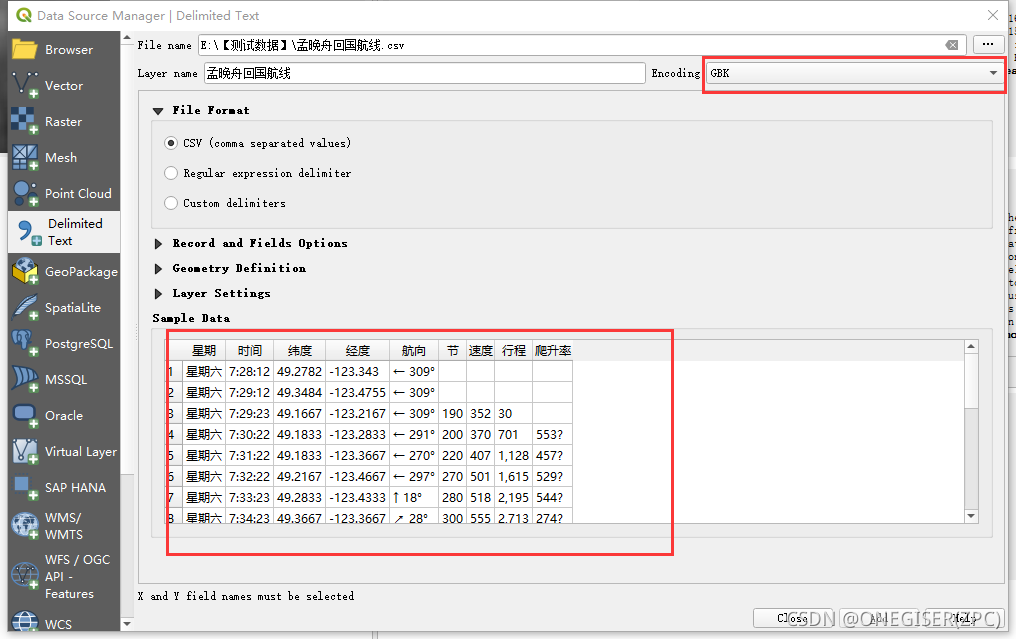The height and width of the screenshot is (639, 1016).
Task: Collapse the File Format section
Action: pyautogui.click(x=157, y=111)
